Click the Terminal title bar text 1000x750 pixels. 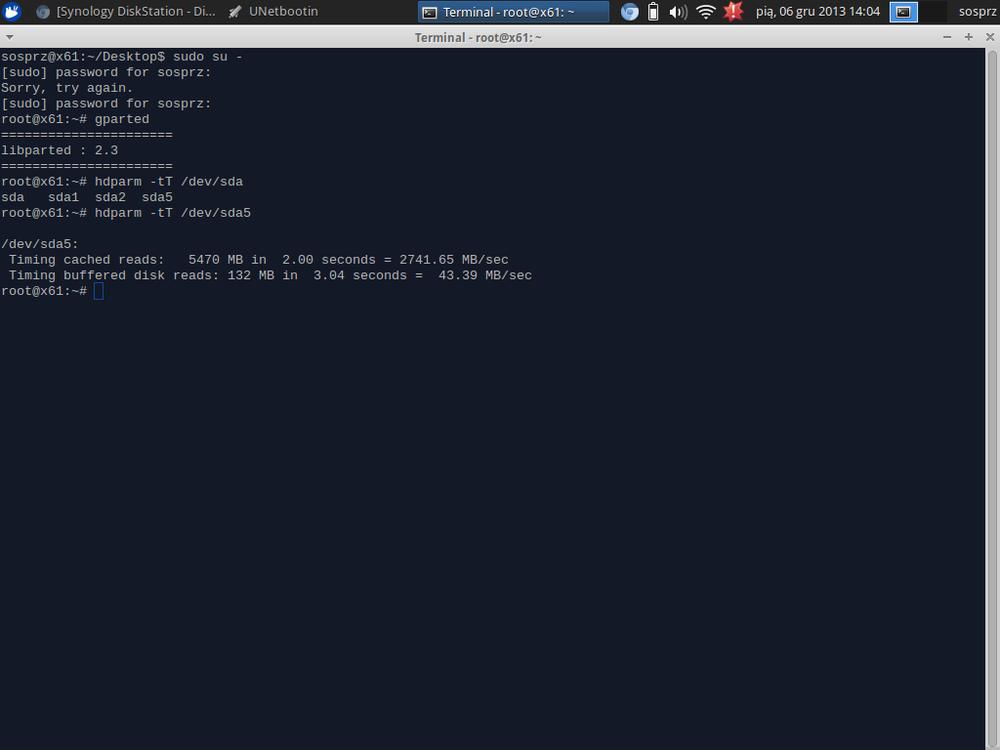[x=478, y=38]
